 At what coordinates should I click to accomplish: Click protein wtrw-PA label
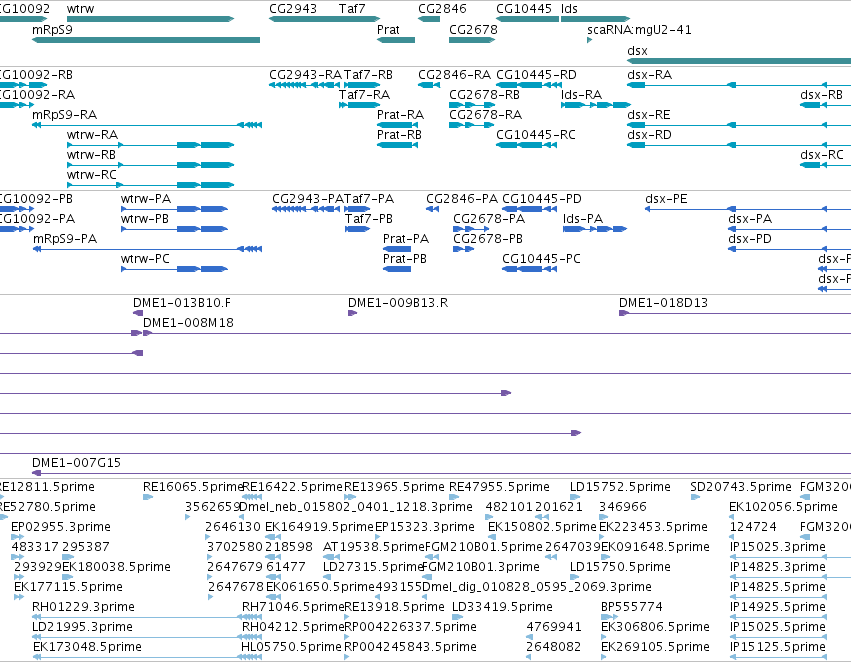point(146,199)
